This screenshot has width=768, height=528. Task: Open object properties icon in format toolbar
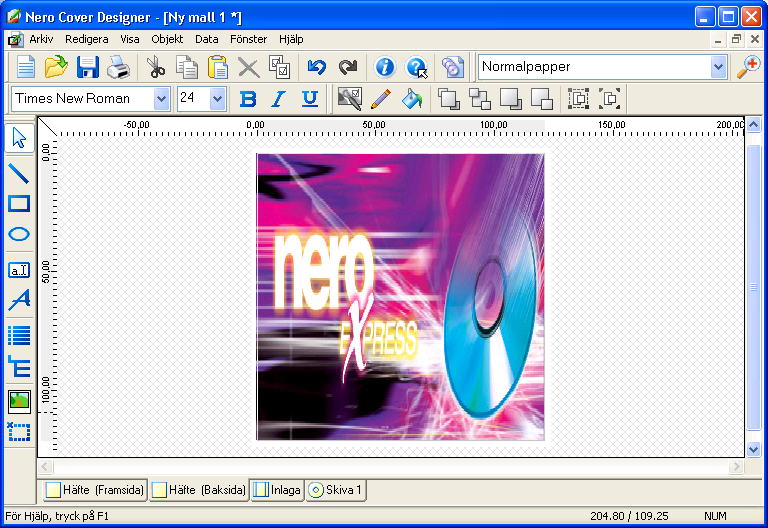click(350, 98)
